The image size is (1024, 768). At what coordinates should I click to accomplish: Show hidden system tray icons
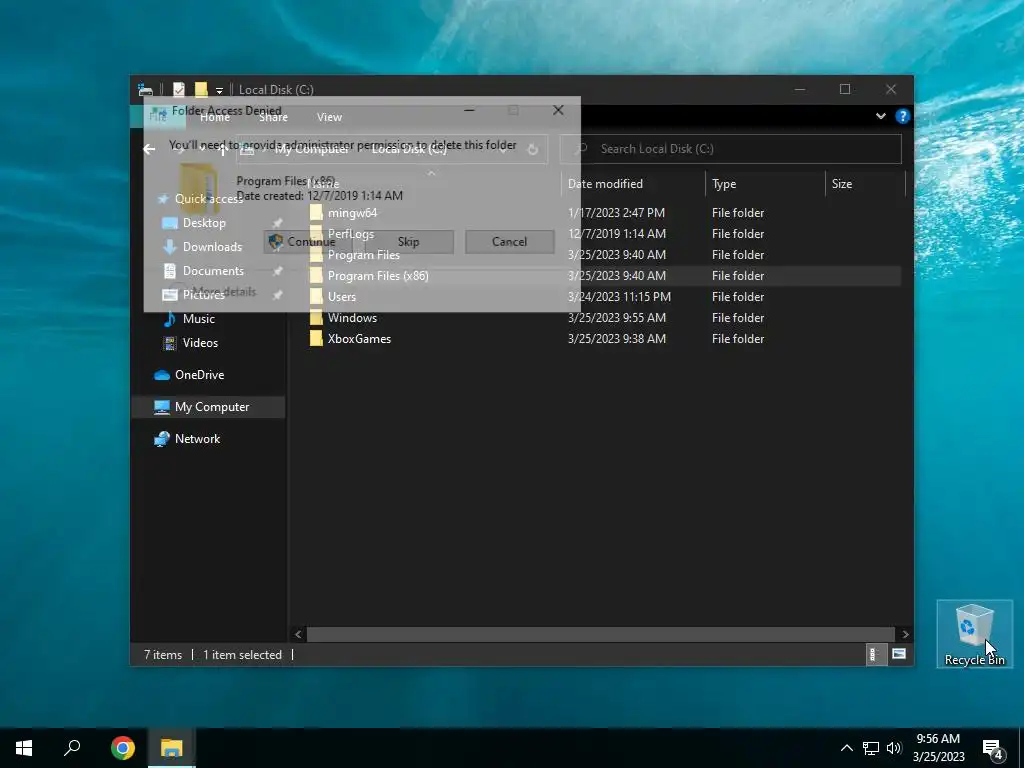coord(846,748)
